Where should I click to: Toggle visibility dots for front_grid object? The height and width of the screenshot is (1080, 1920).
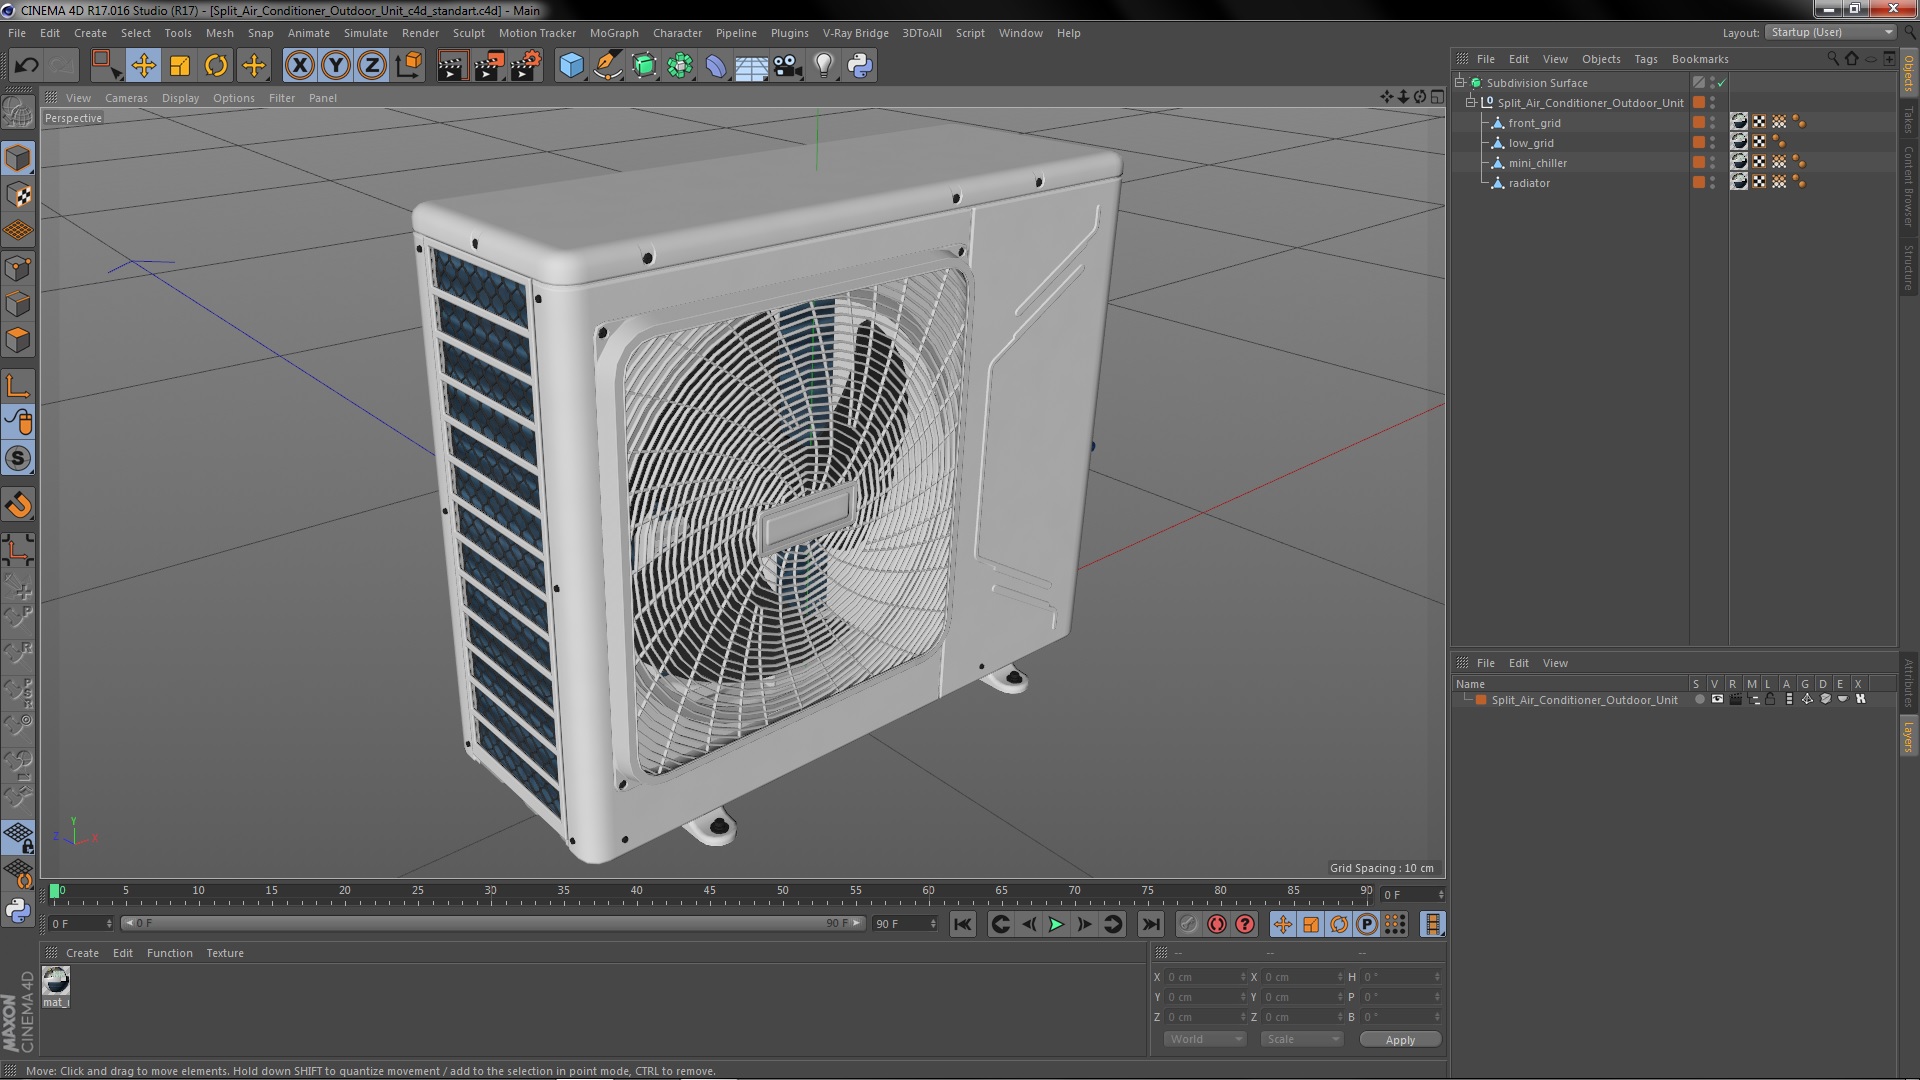point(1712,123)
